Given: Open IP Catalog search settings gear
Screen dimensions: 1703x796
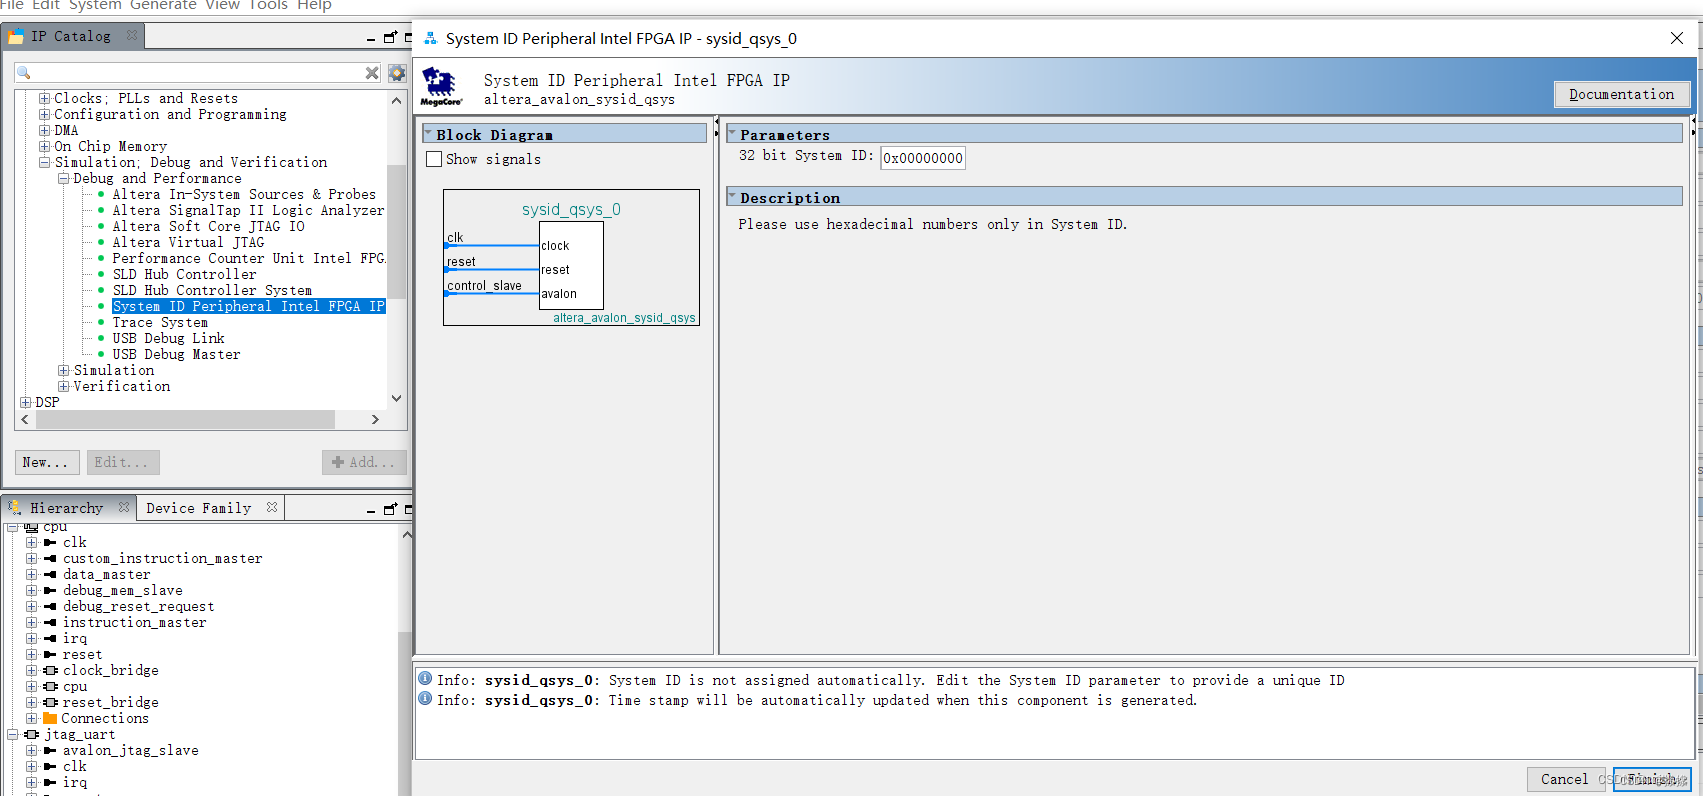Looking at the screenshot, I should 397,73.
